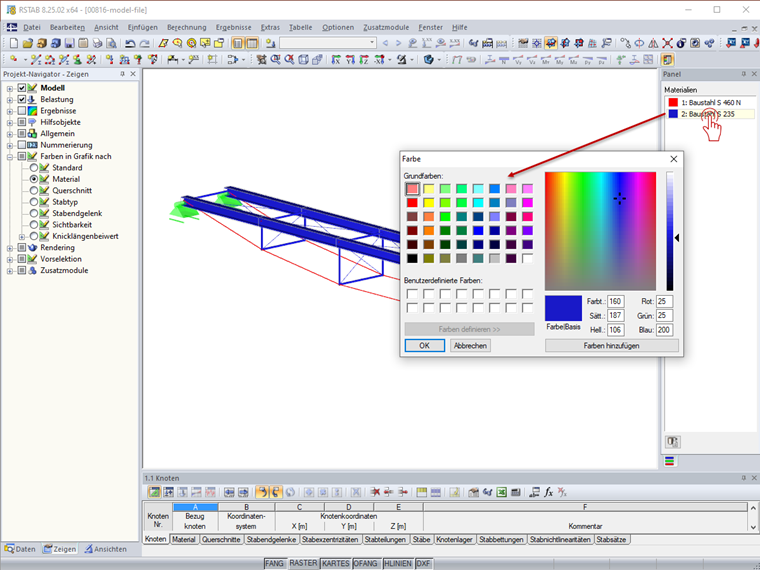
Task: Toggle the project navigator panel icon
Action: click(x=238, y=44)
